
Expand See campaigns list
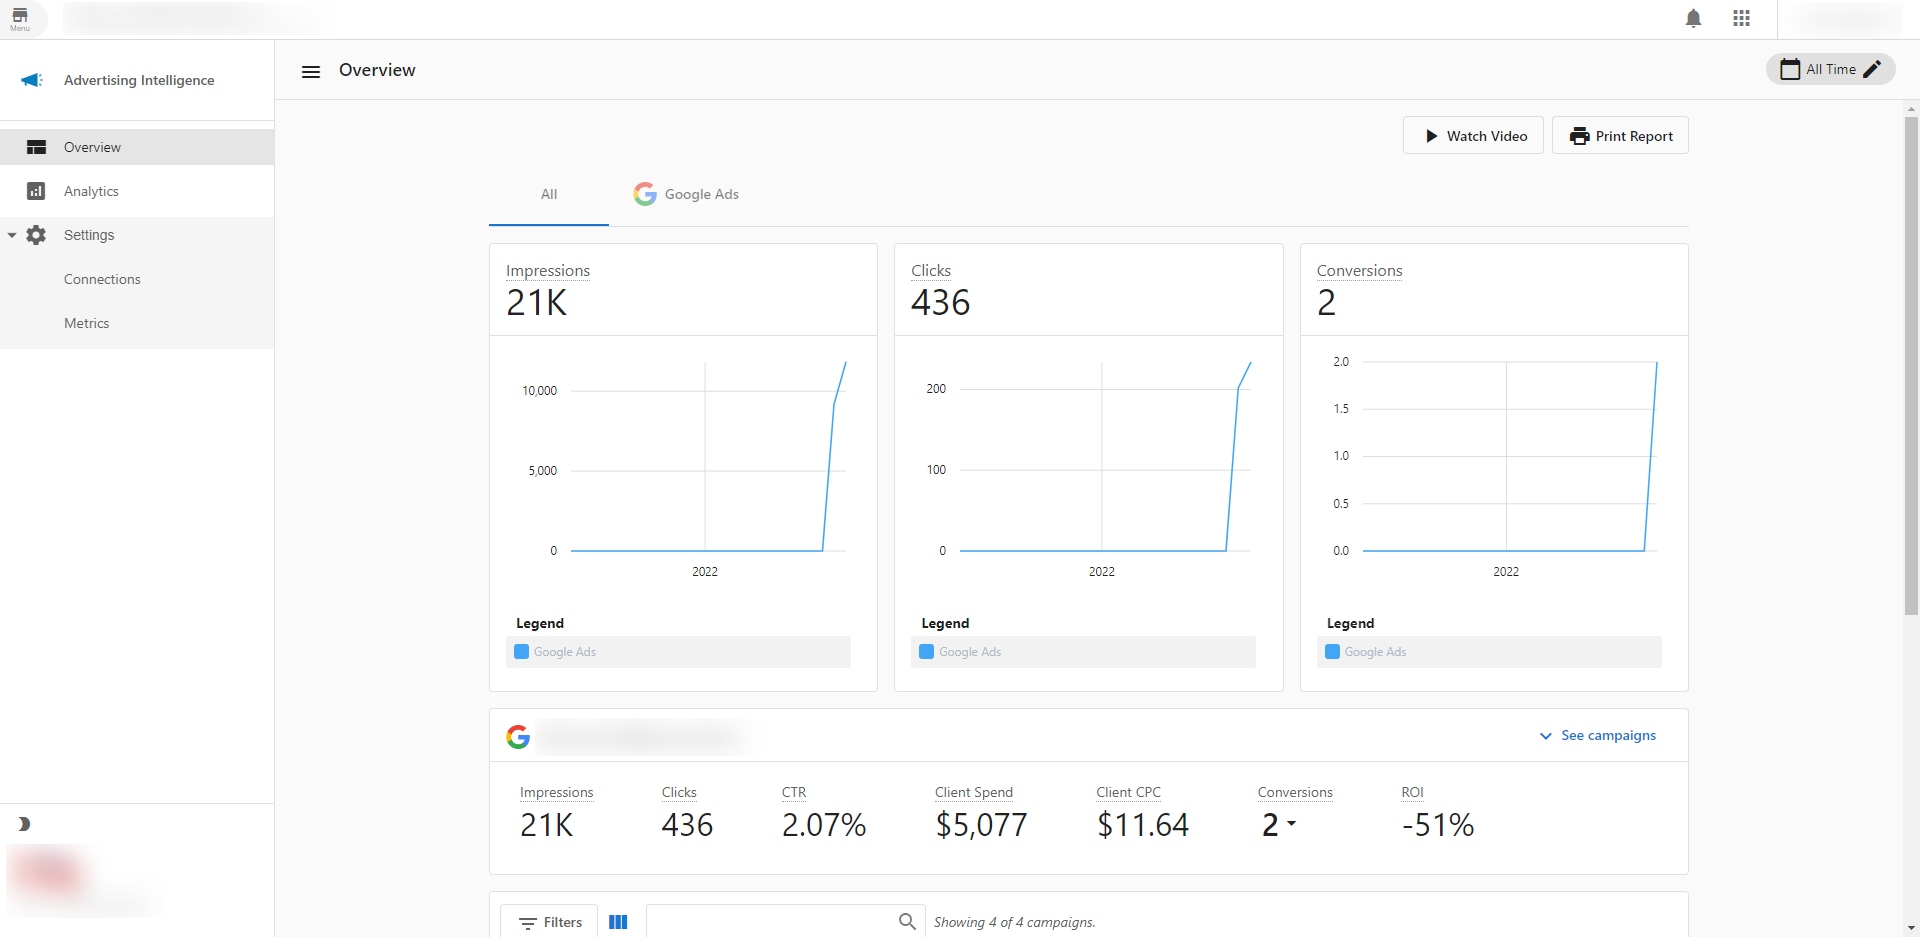[x=1598, y=735]
